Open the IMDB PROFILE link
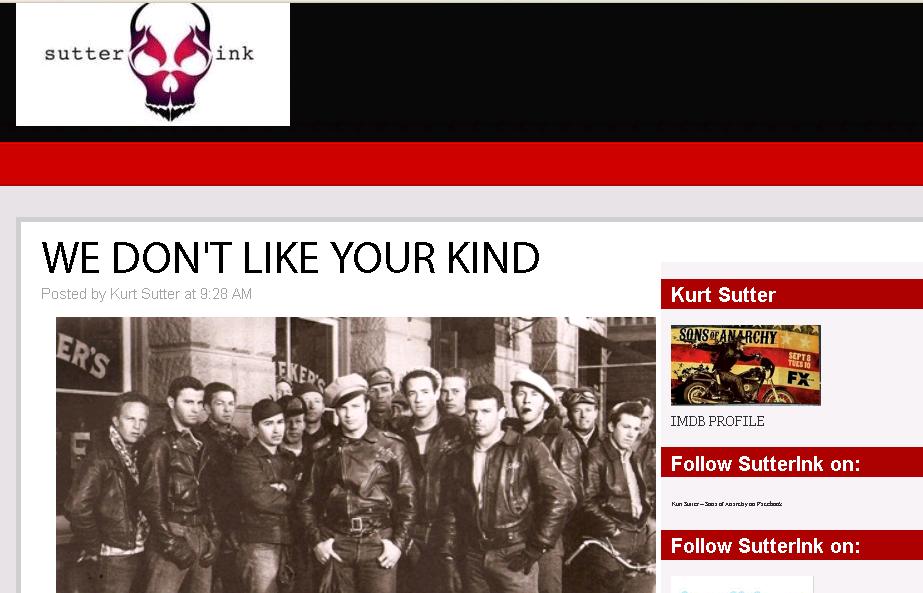Screen dimensions: 923x593 pyautogui.click(x=718, y=421)
